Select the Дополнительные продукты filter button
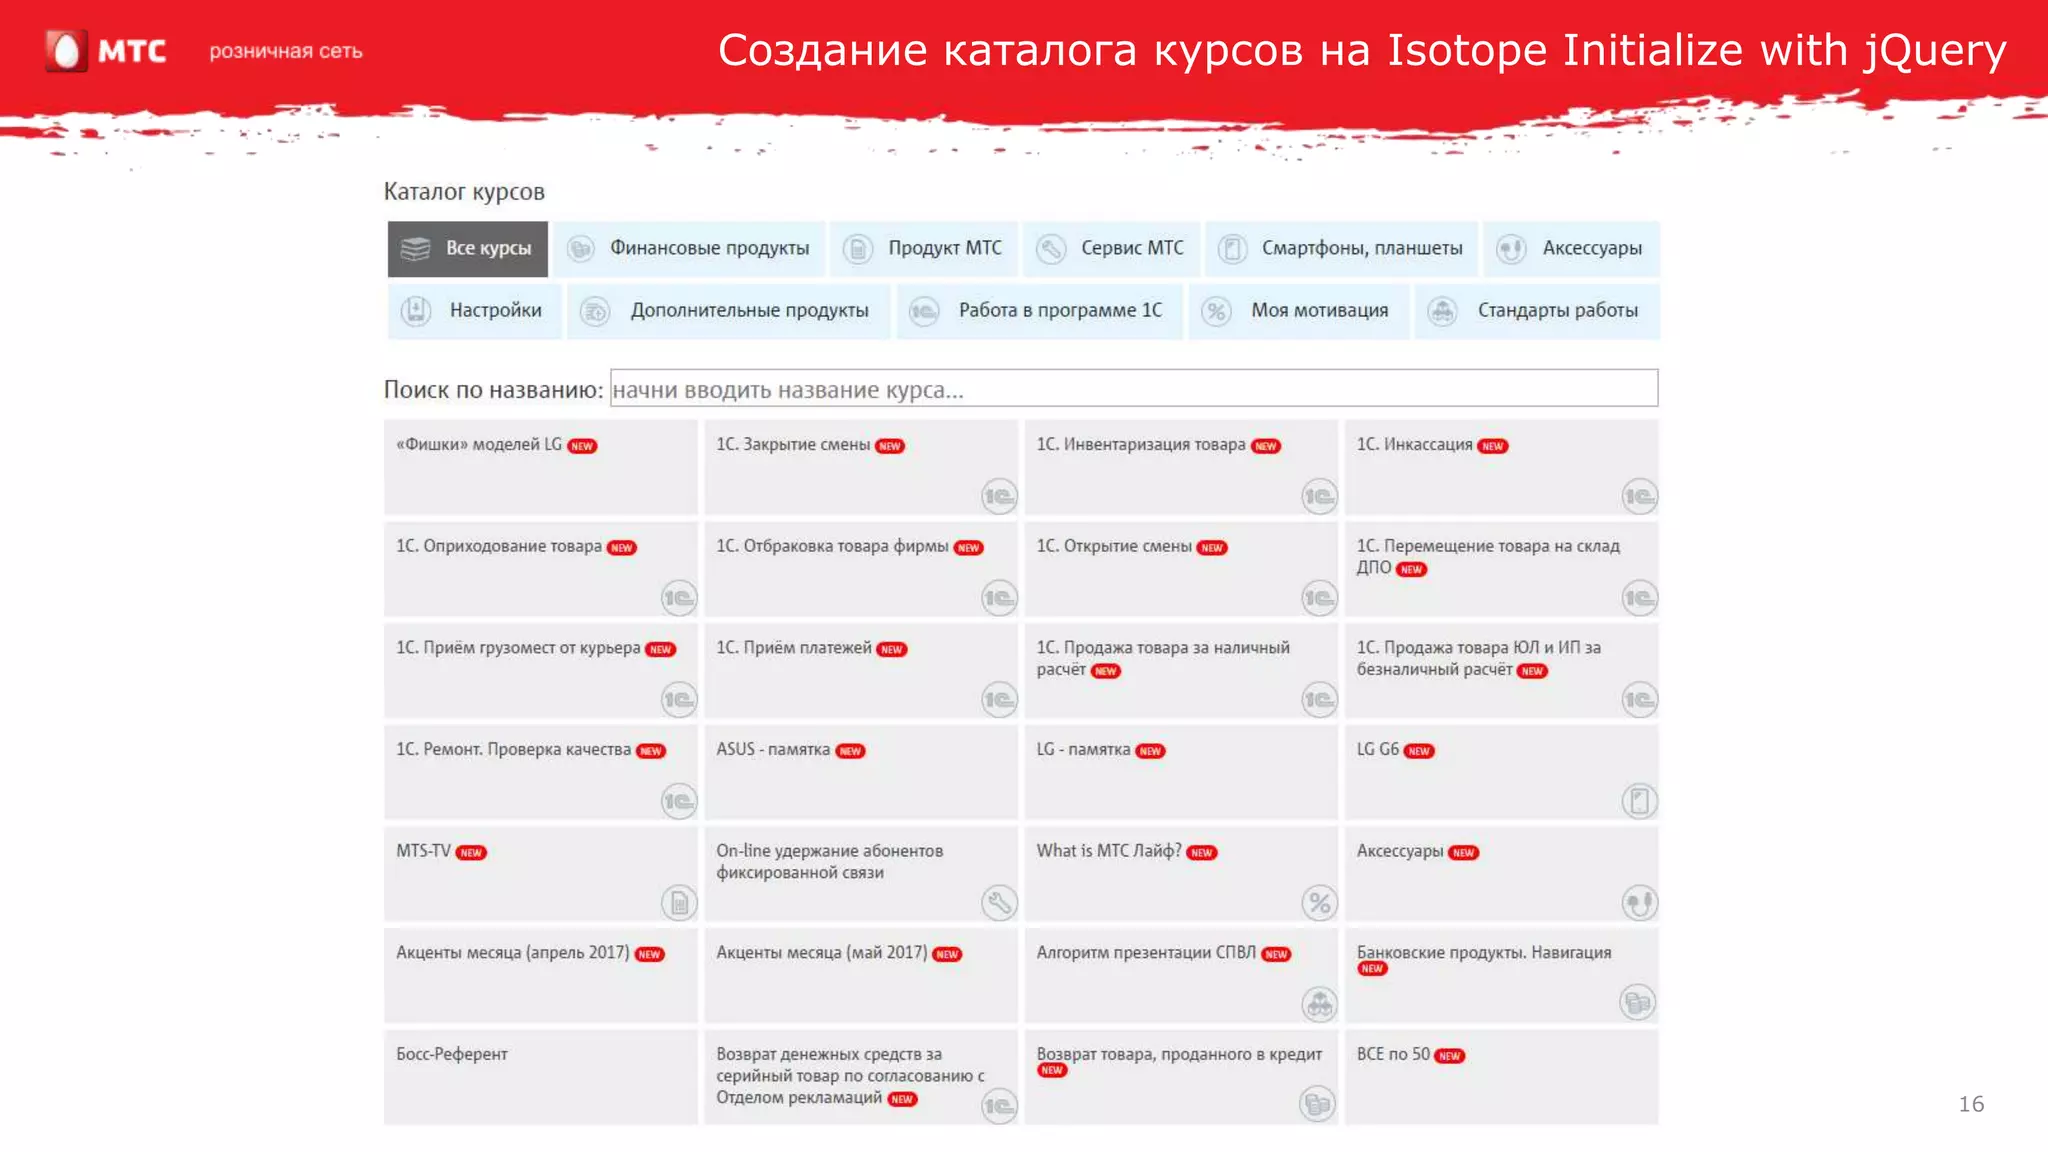This screenshot has width=2048, height=1152. click(728, 311)
